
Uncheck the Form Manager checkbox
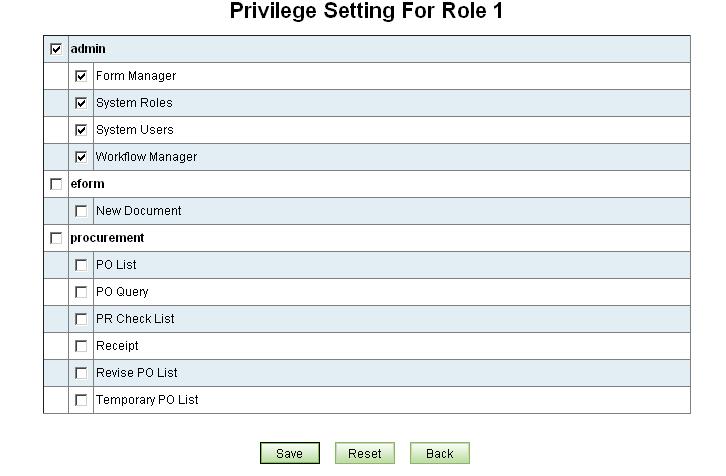point(81,76)
